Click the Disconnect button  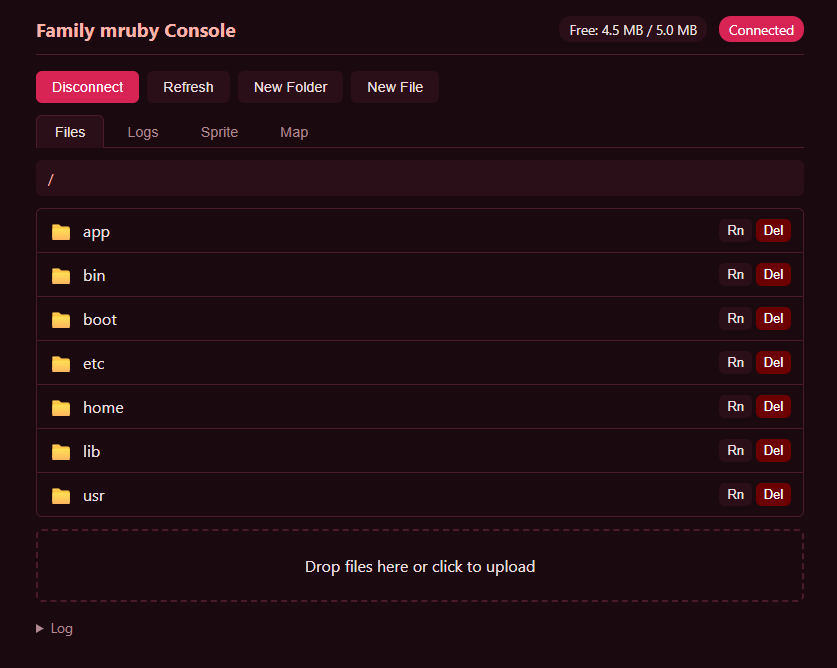pyautogui.click(x=88, y=87)
